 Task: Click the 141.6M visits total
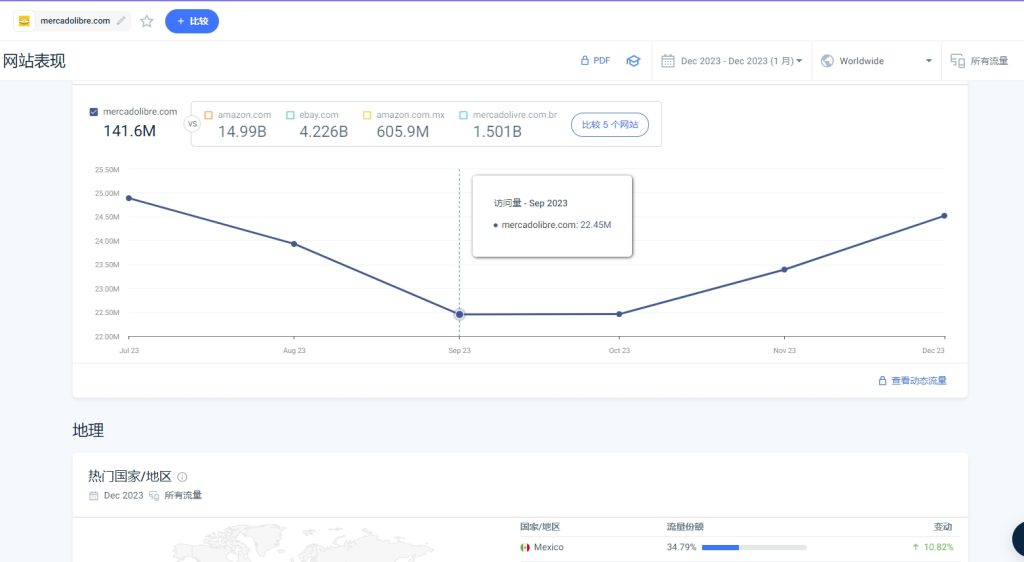(129, 131)
